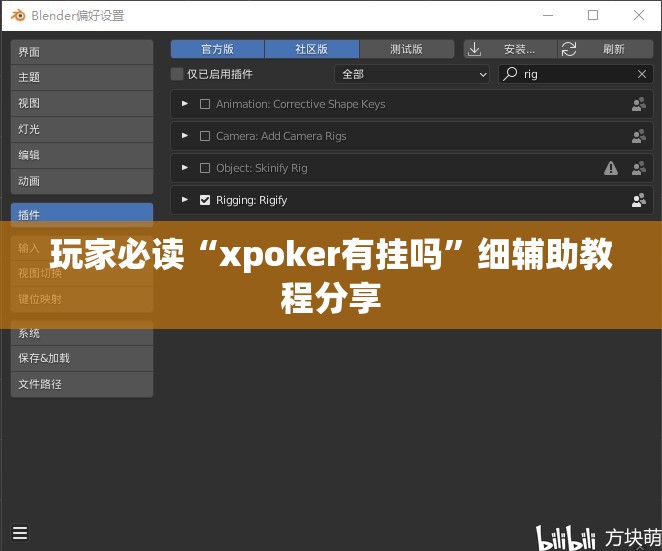Open the 文件路径 preferences section

coord(82,384)
